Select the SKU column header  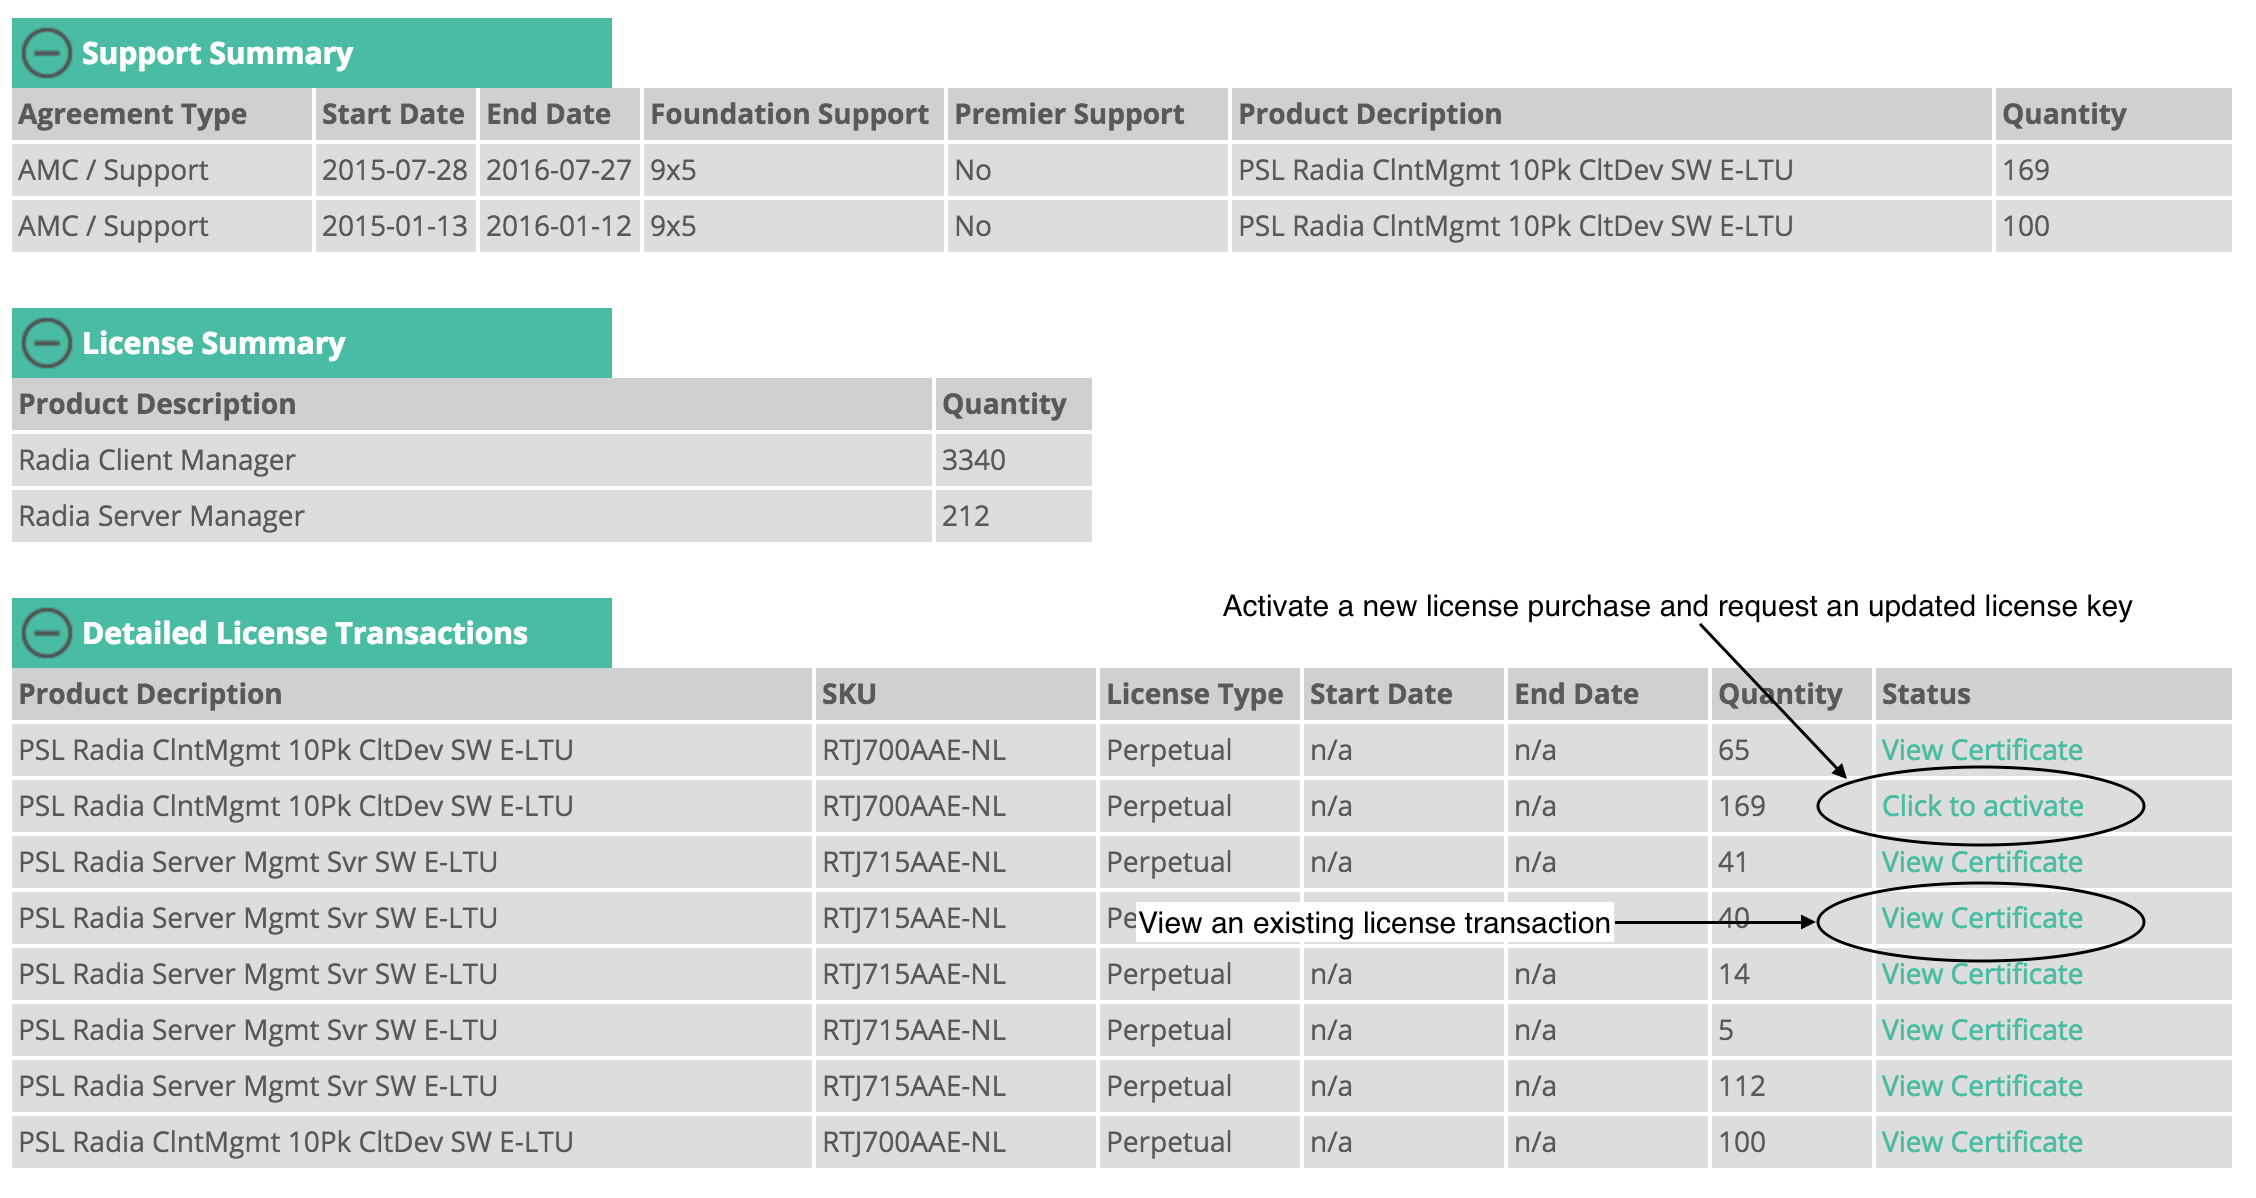pyautogui.click(x=956, y=694)
